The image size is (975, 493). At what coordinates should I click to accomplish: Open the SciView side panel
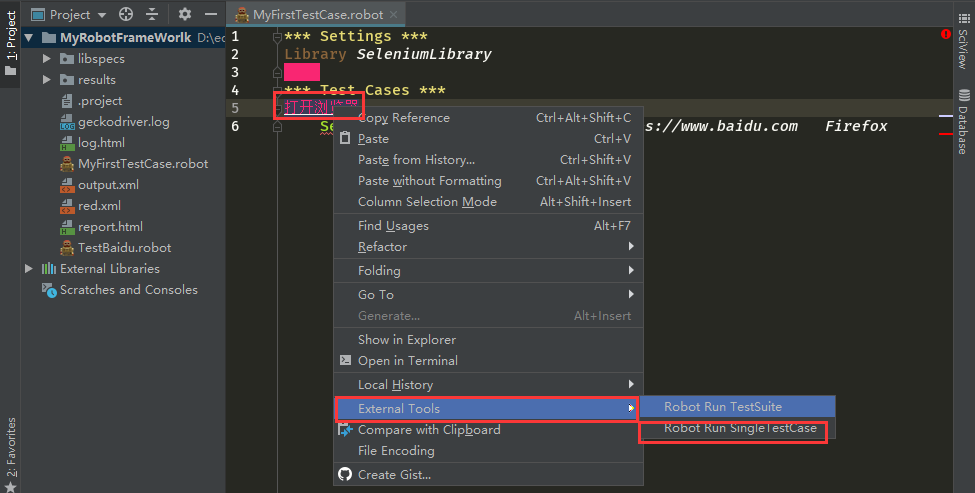tap(963, 48)
